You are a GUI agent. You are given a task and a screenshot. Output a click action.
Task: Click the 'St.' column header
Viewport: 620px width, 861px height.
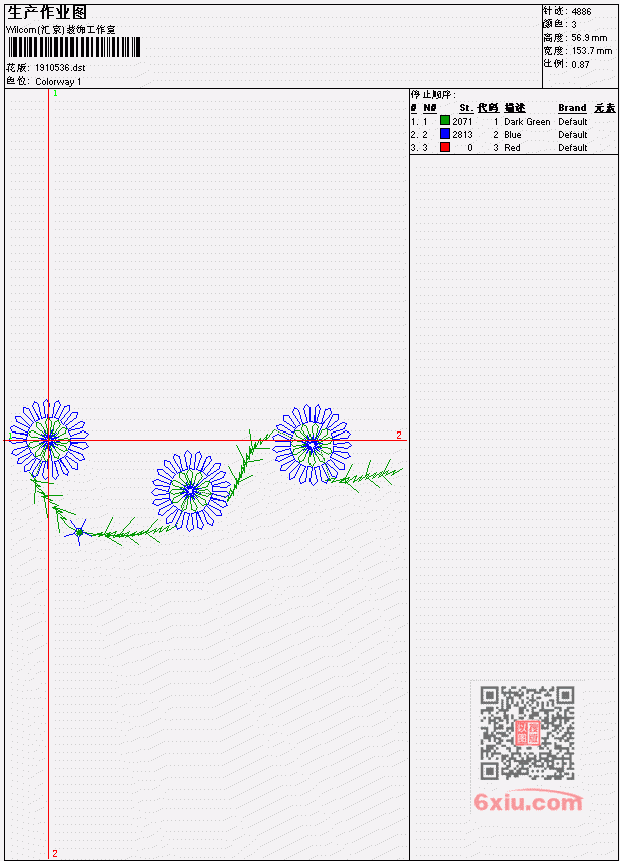pos(466,108)
